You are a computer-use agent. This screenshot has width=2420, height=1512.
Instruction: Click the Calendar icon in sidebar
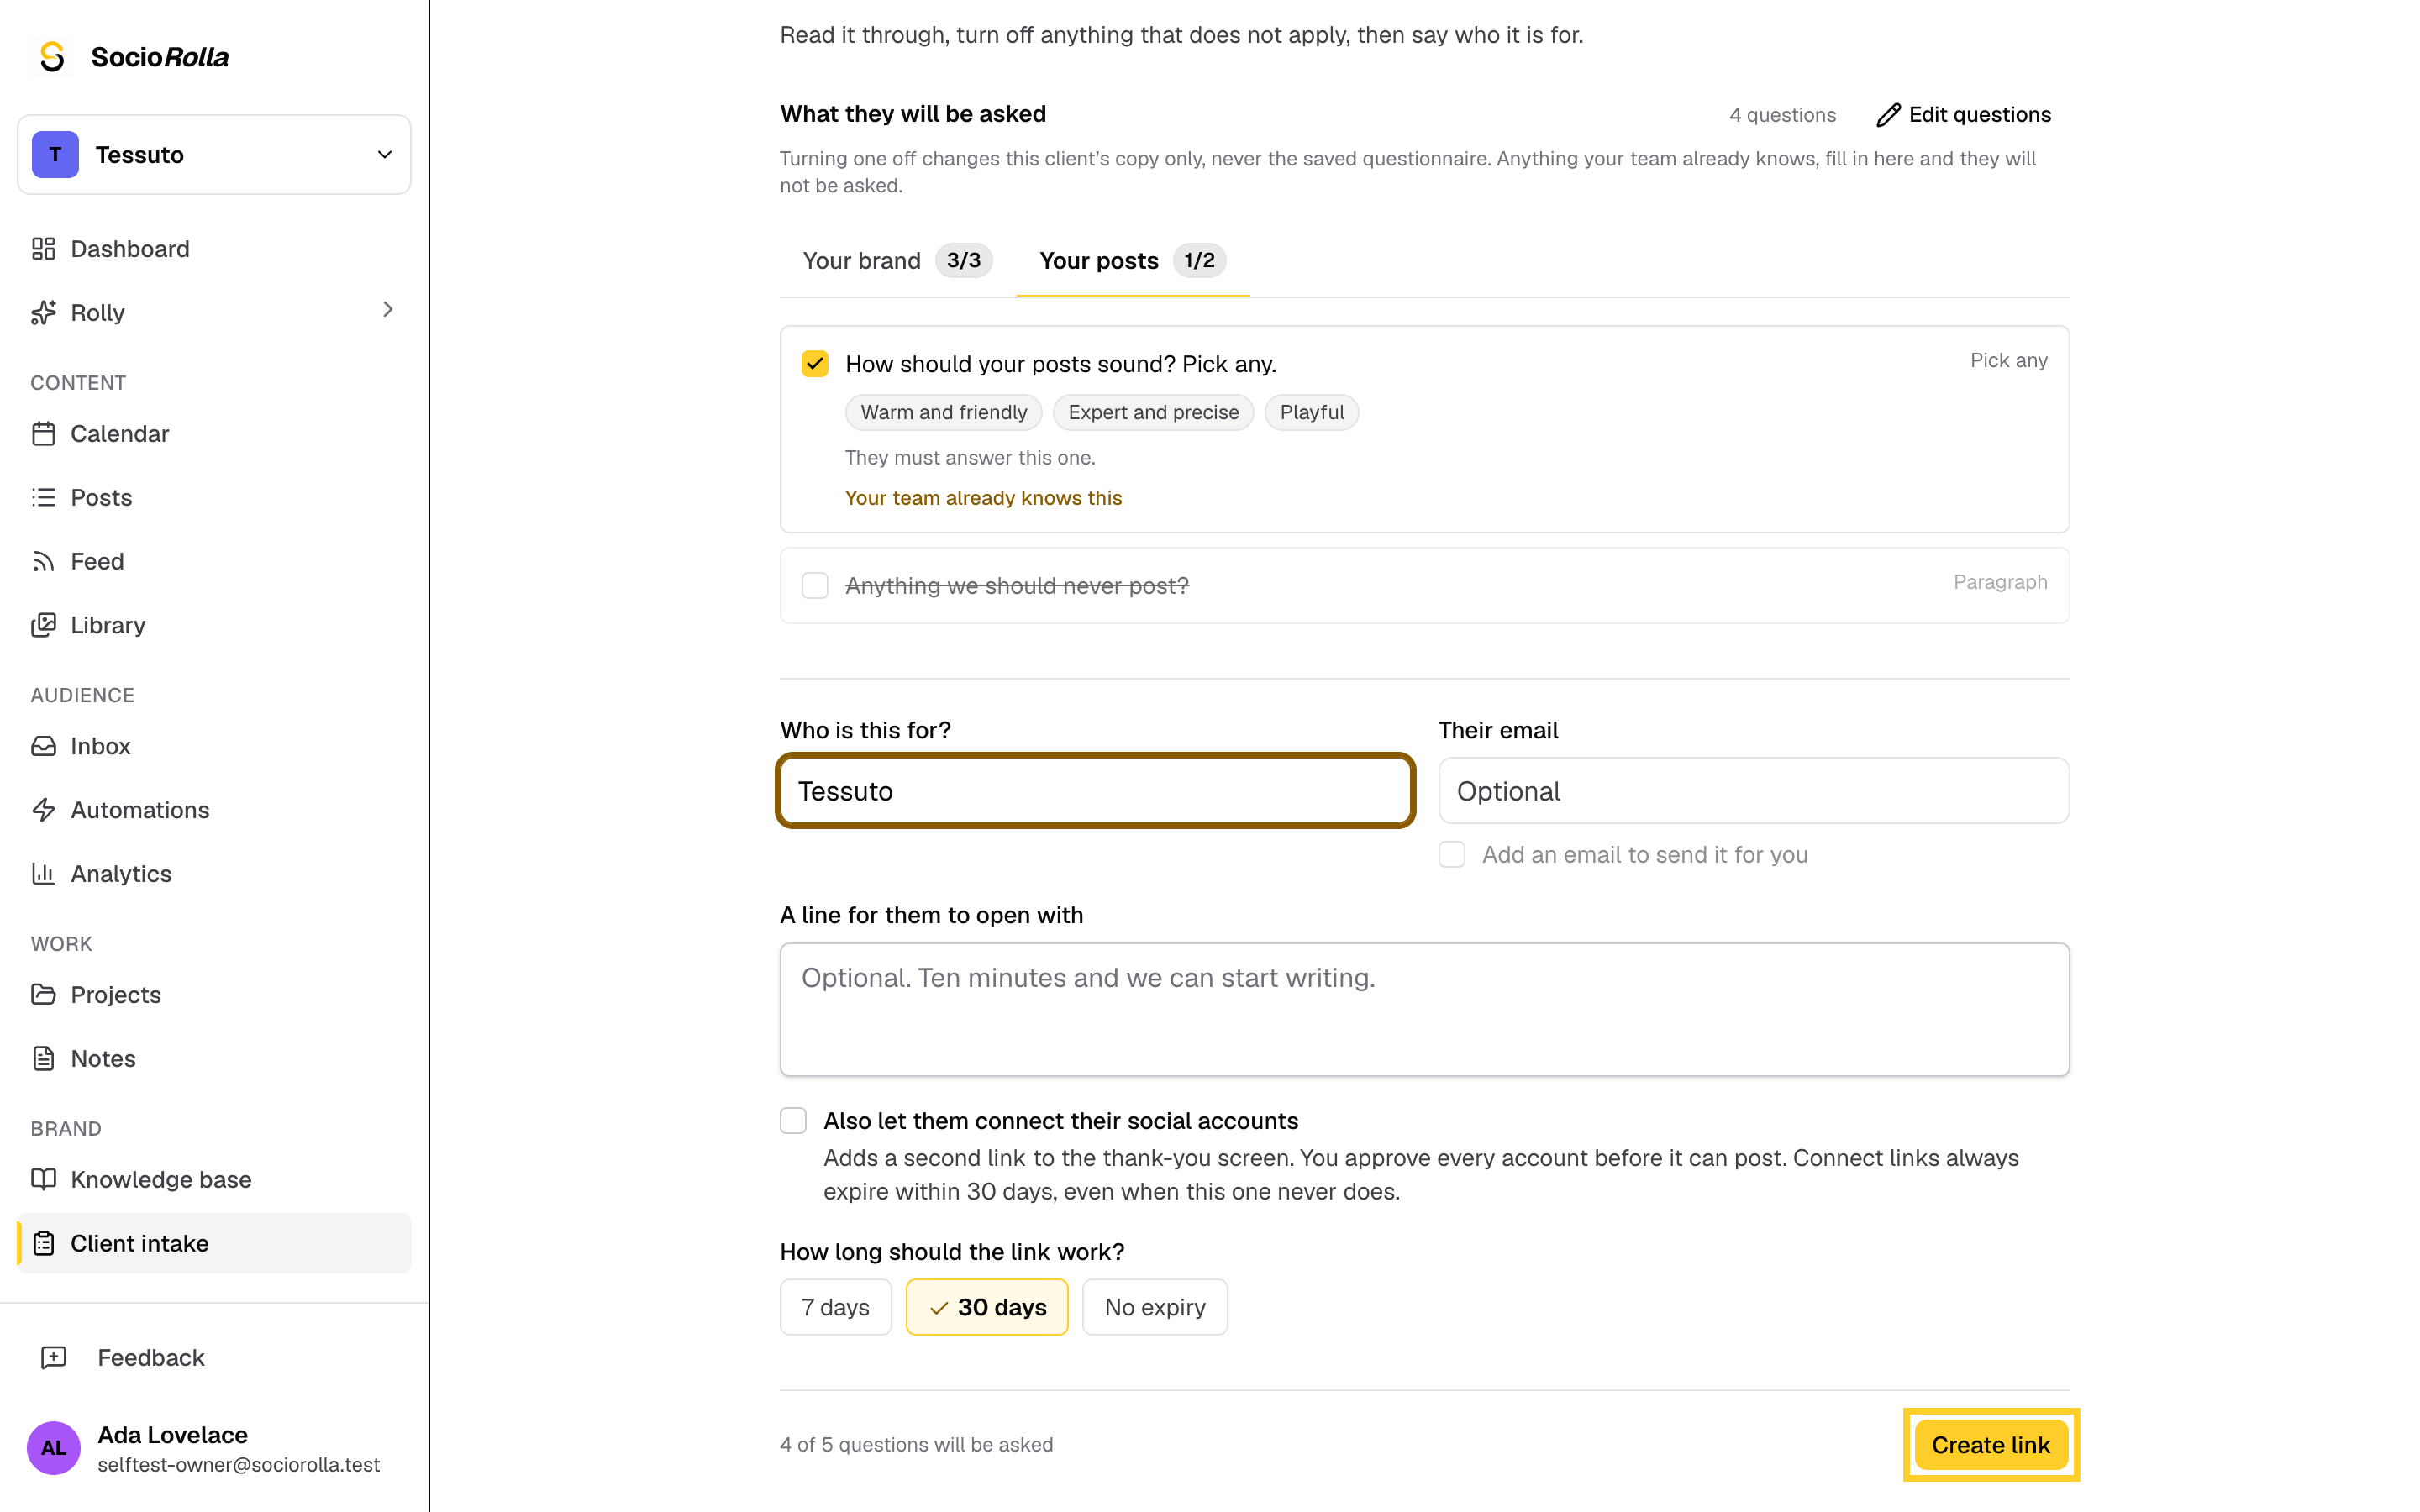tap(43, 434)
